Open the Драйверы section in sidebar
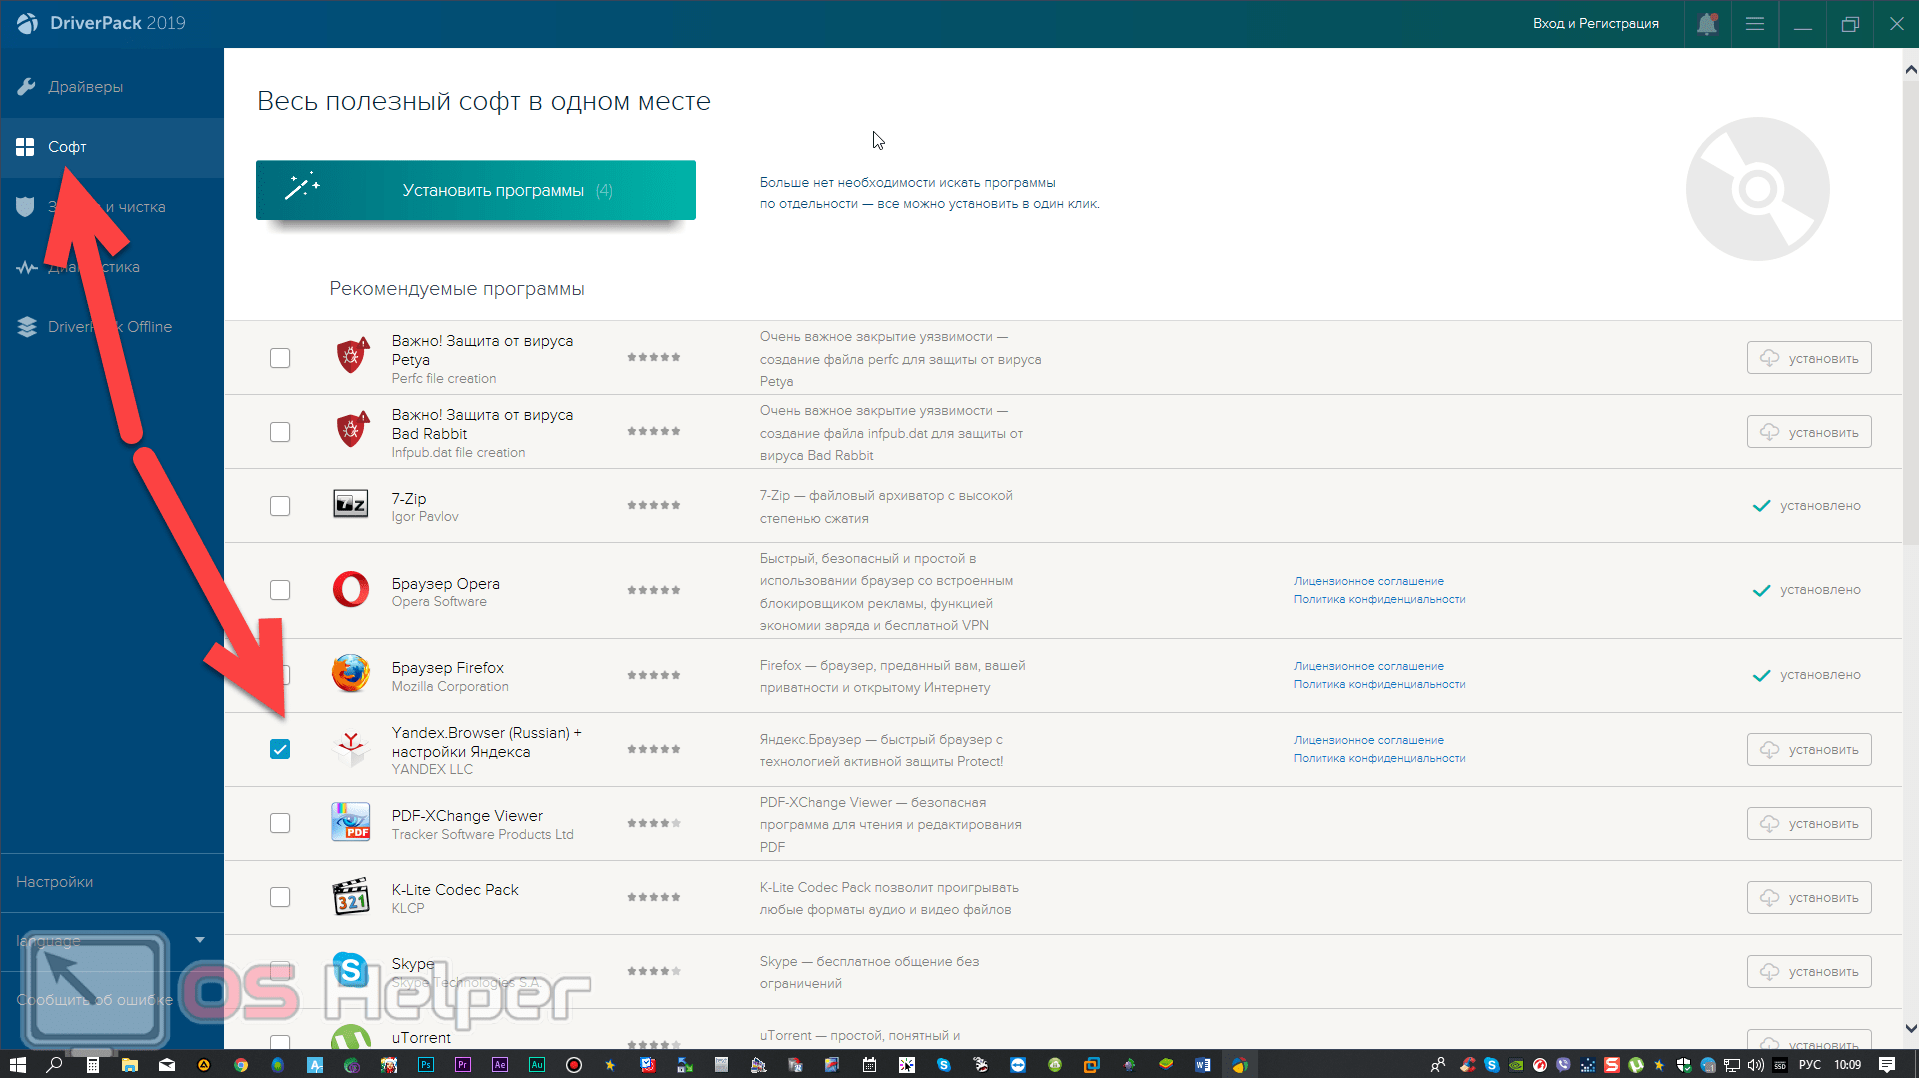The width and height of the screenshot is (1919, 1078). [85, 87]
